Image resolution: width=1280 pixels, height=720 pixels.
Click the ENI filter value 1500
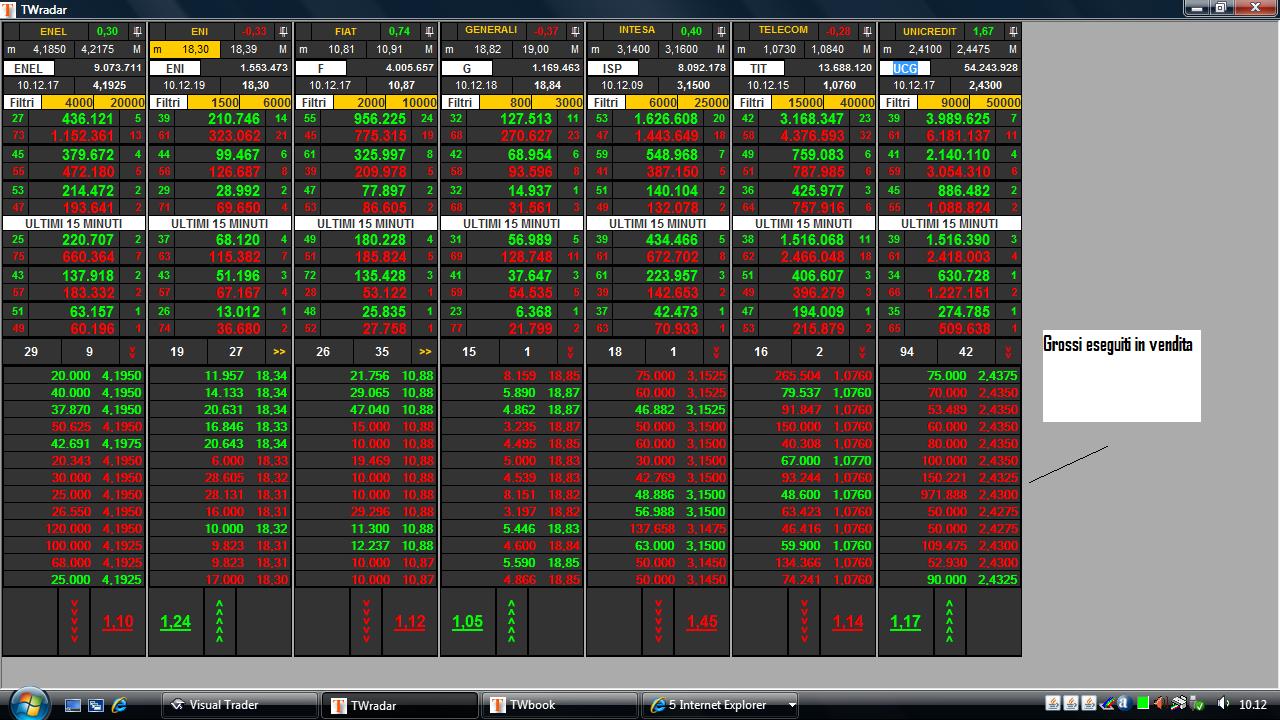(214, 102)
